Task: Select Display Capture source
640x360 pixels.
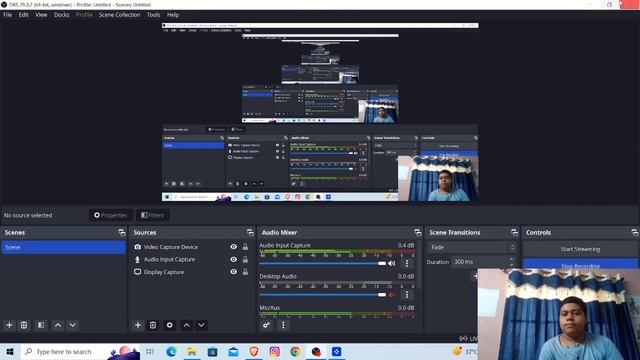Action: (x=164, y=272)
